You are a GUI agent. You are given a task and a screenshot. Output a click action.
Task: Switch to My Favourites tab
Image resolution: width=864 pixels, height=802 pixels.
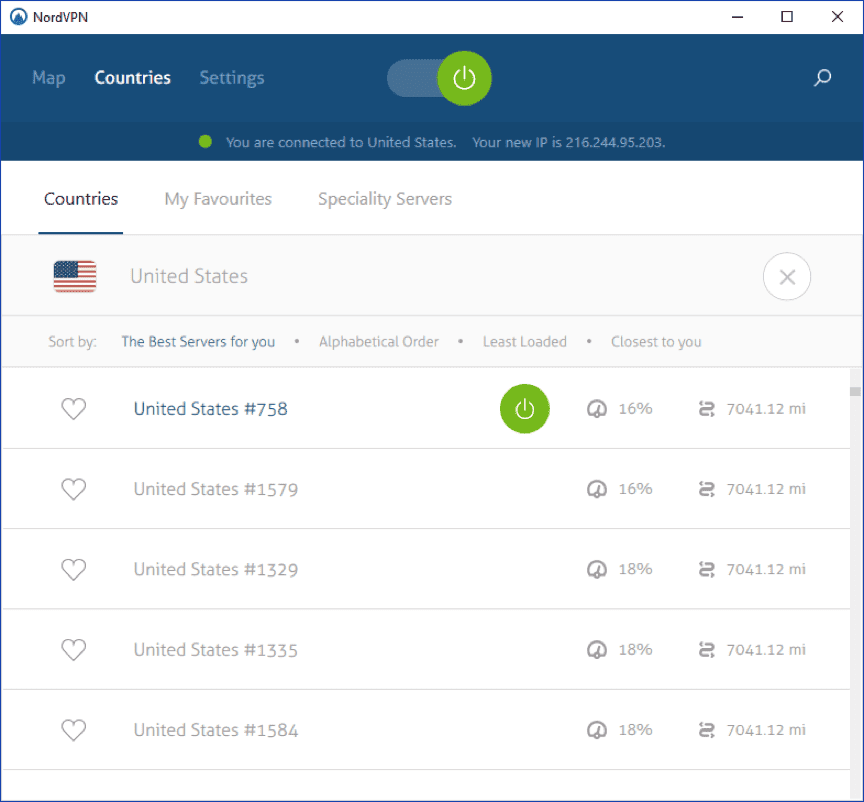pyautogui.click(x=218, y=199)
